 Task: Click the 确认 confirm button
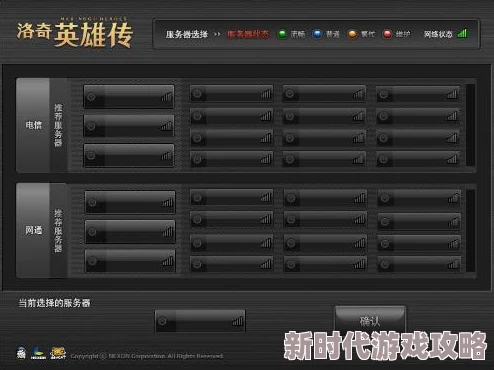click(x=370, y=320)
